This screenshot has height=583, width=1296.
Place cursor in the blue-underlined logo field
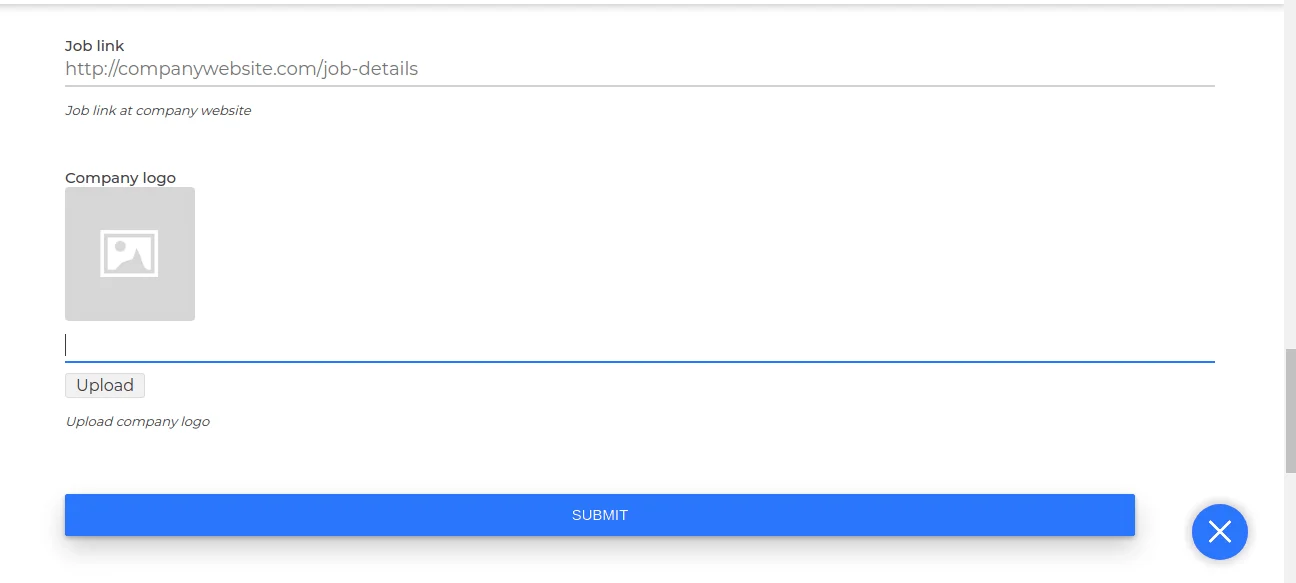tap(640, 345)
